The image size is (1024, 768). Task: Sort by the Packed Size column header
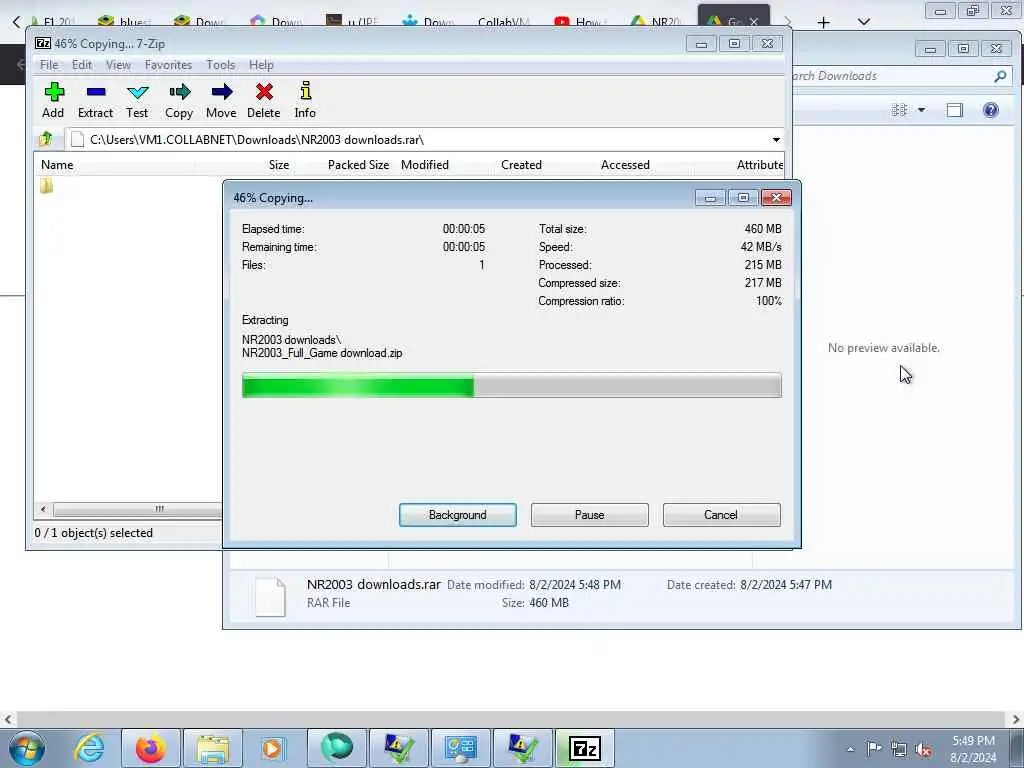tap(358, 165)
